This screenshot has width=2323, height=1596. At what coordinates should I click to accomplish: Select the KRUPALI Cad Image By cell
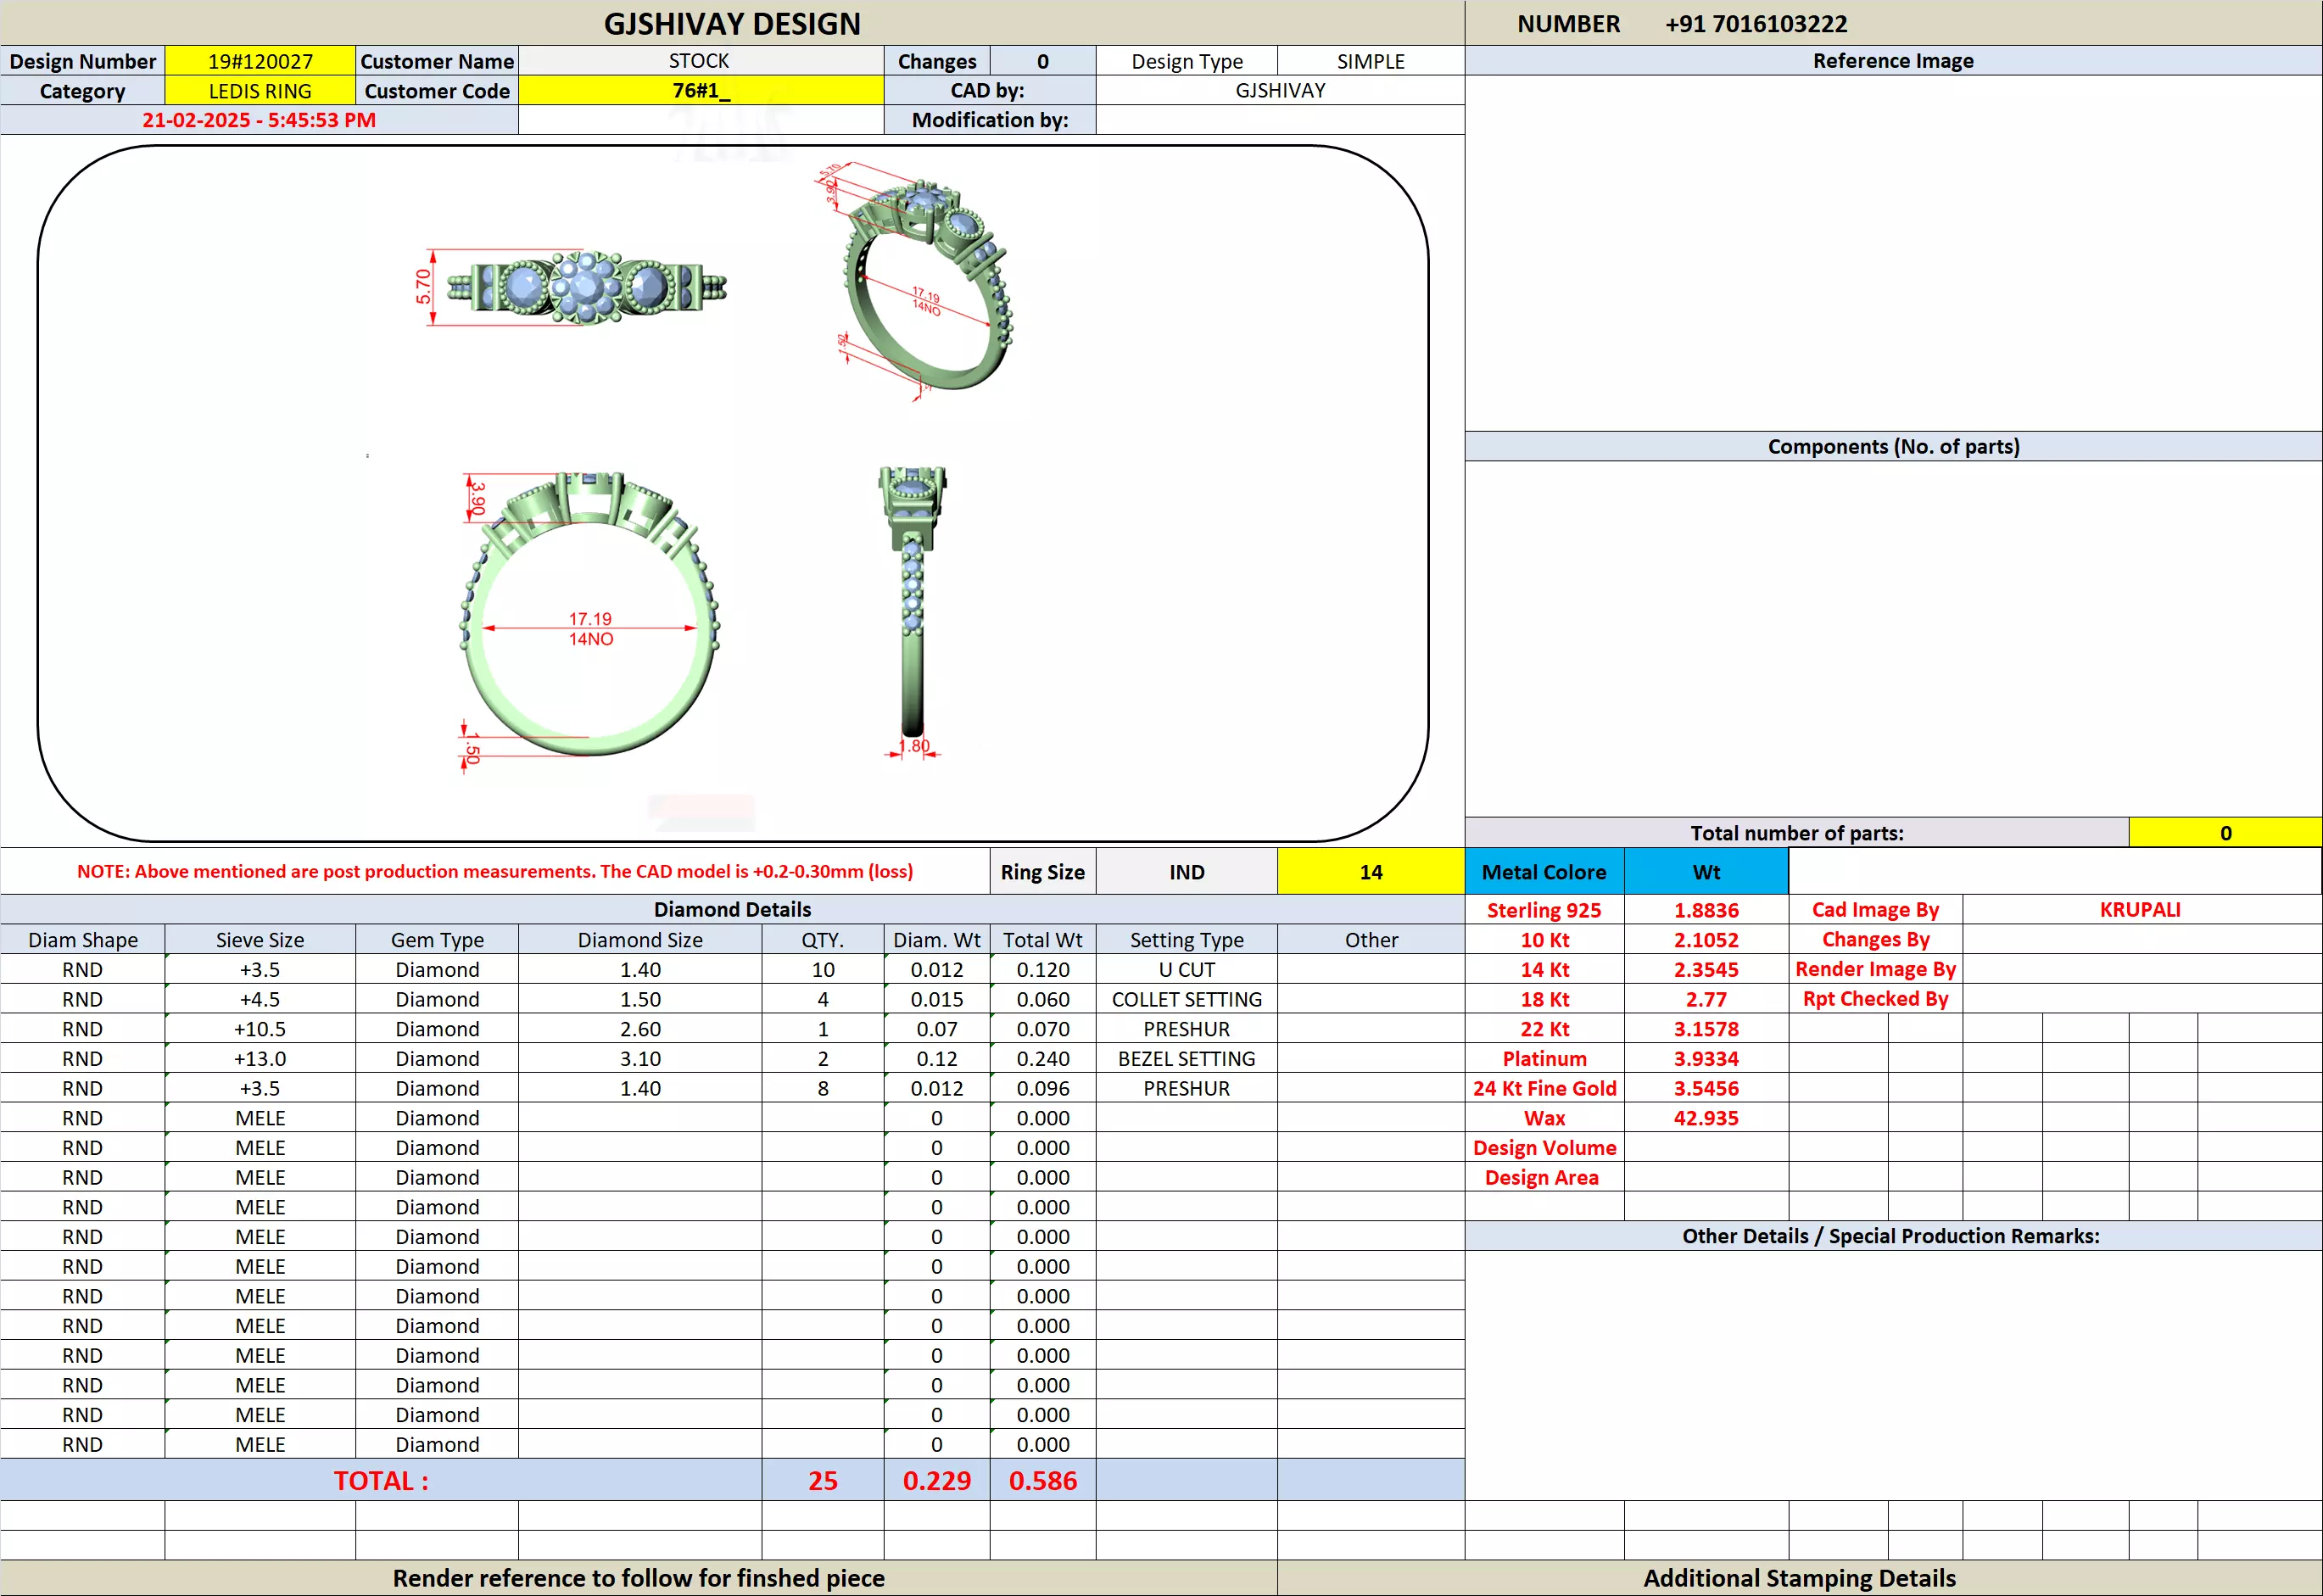coord(2140,910)
